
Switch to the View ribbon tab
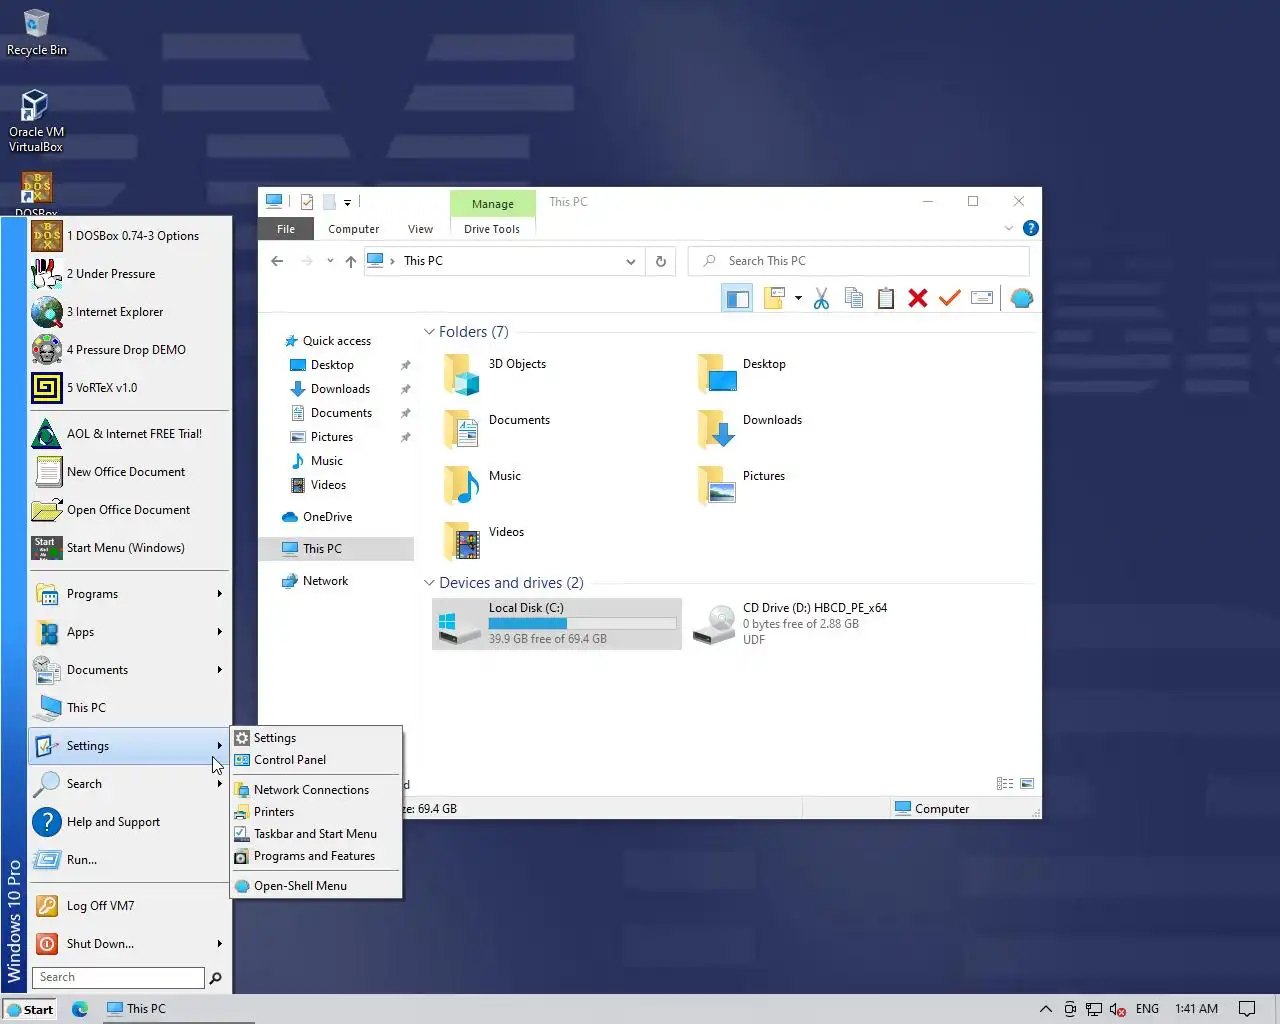(421, 229)
